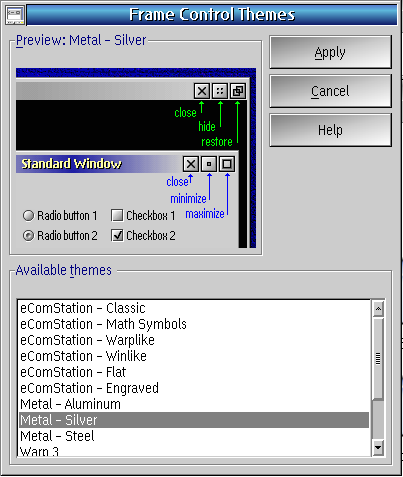The height and width of the screenshot is (477, 403).
Task: Click the themes list scroll up arrow
Action: (x=378, y=309)
